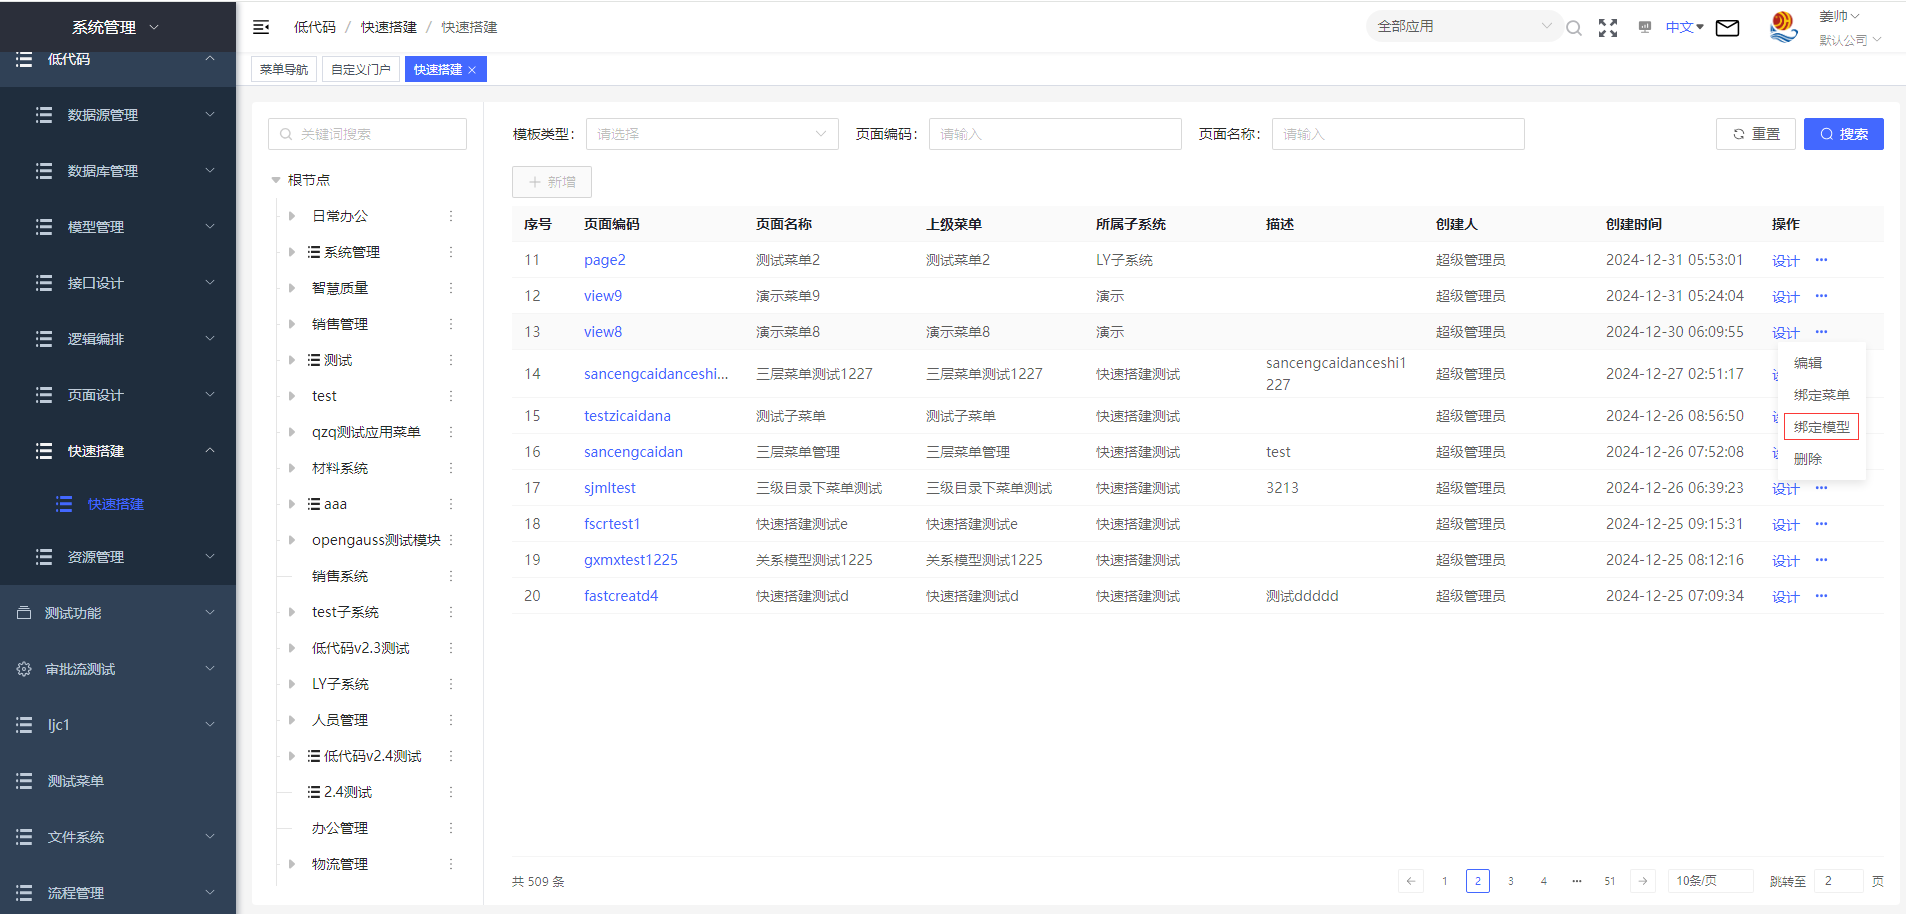This screenshot has width=1906, height=914.
Task: Open 审批流测试 sidebar menu
Action: pos(118,669)
